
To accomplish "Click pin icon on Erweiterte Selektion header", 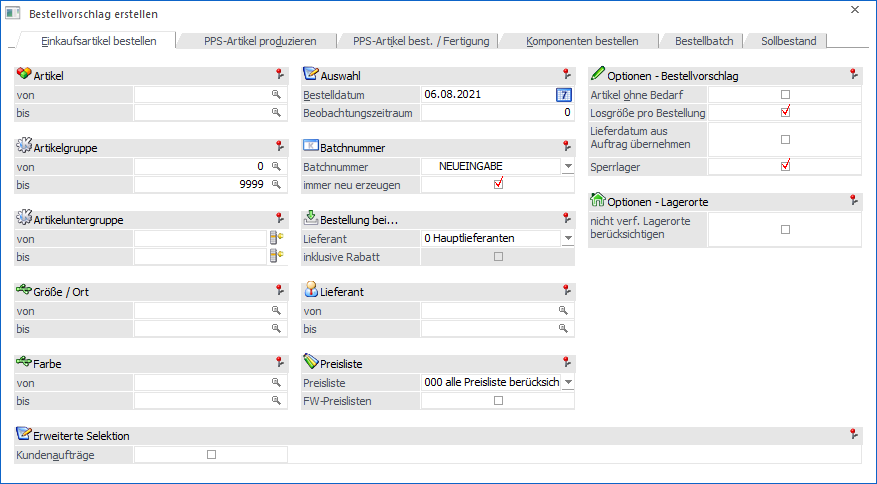I will pos(854,434).
